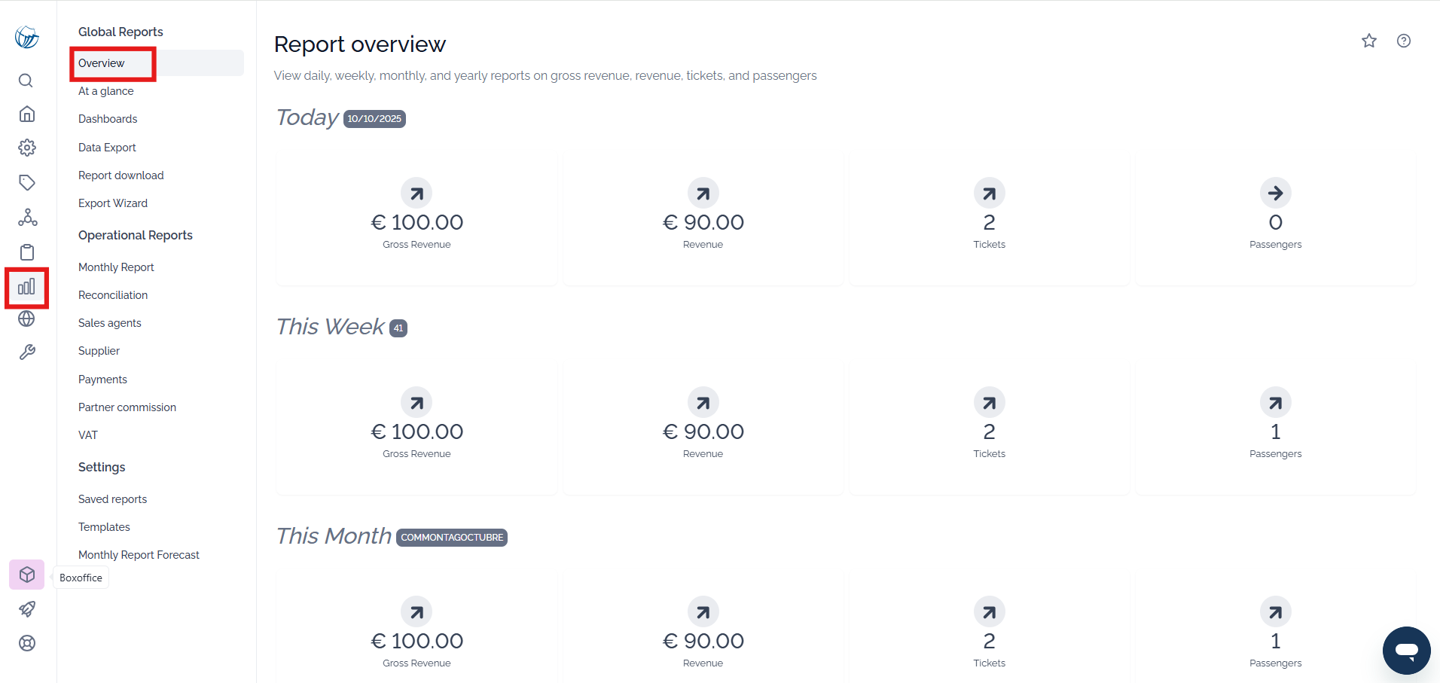The image size is (1440, 683).
Task: Open the Data Export menu item
Action: 107,147
